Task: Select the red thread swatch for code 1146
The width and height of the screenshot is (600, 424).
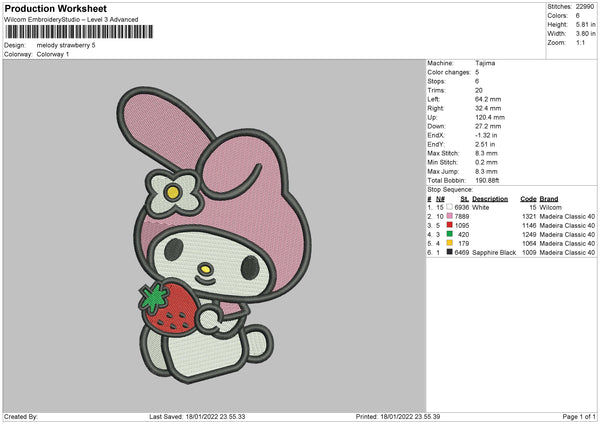Action: 449,225
